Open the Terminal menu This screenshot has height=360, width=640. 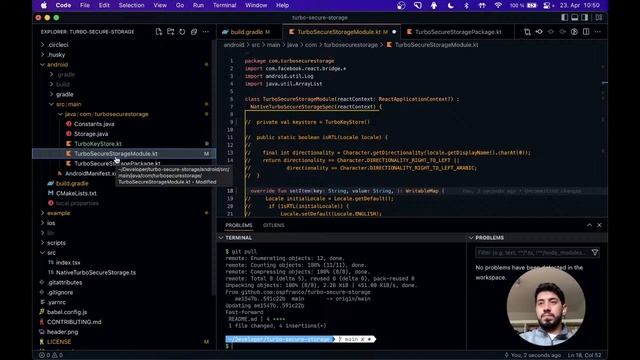coord(224,5)
